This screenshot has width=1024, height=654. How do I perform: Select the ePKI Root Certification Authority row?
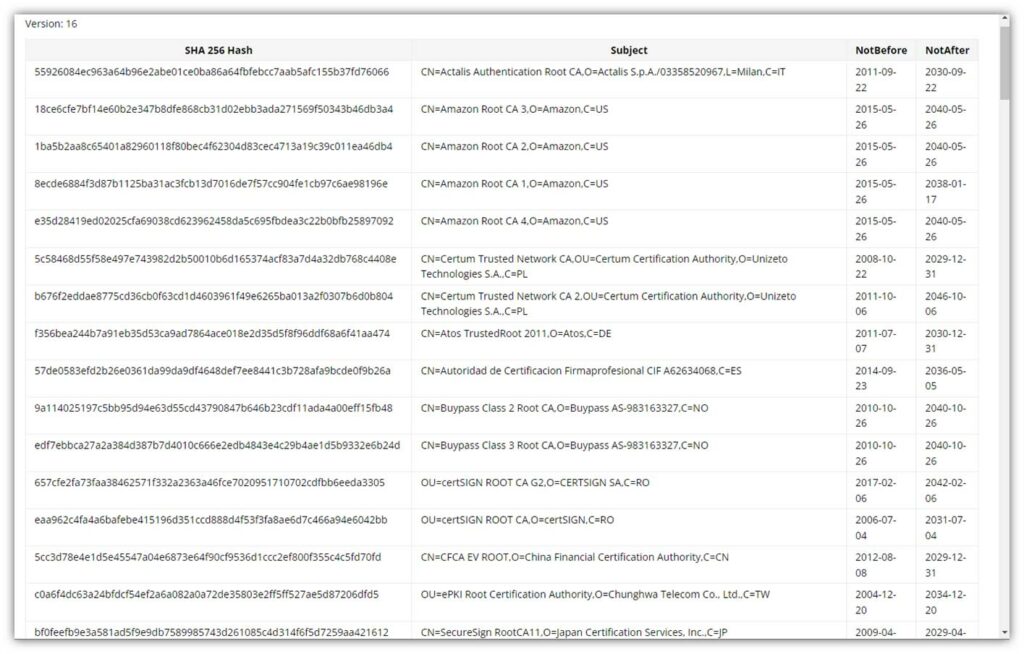click(595, 595)
